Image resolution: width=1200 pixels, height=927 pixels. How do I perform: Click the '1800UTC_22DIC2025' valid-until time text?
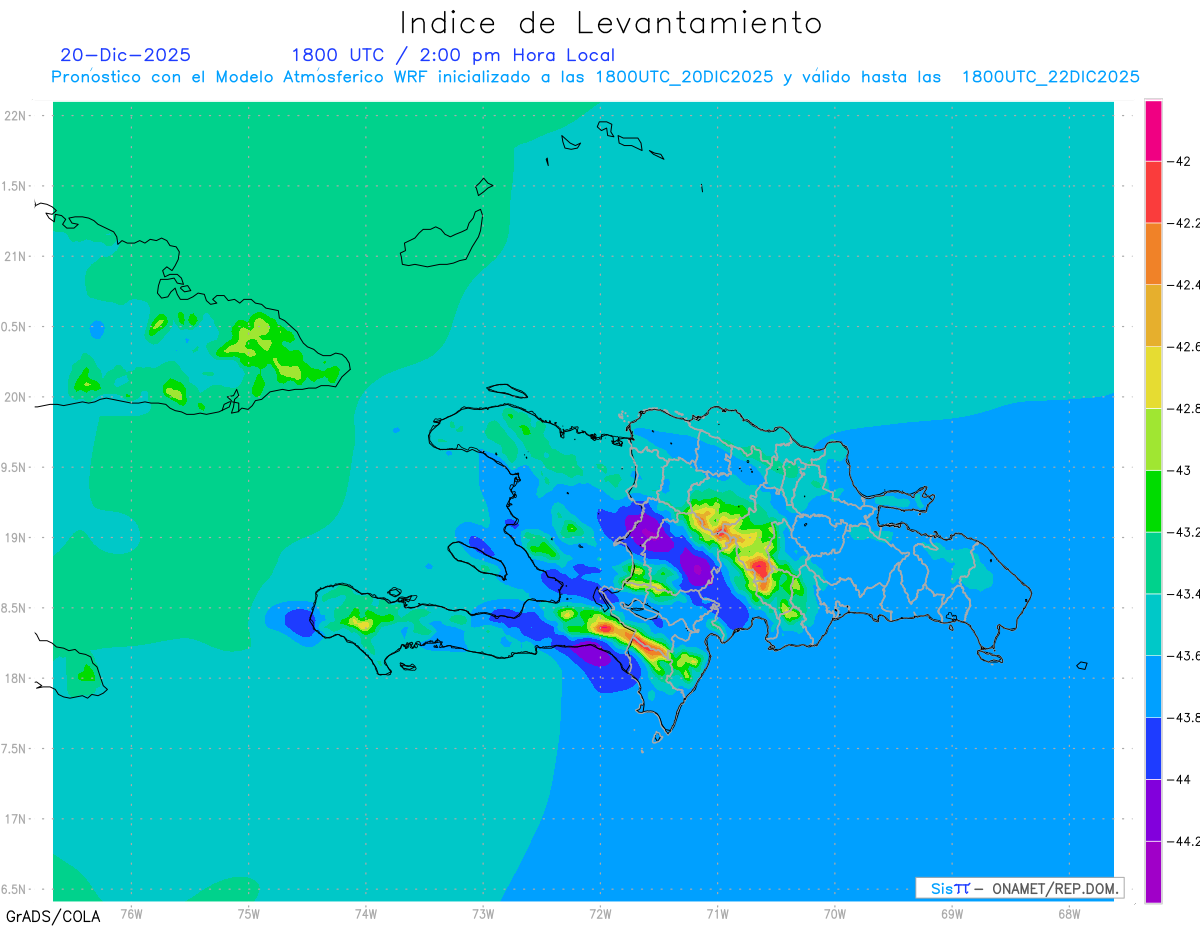1051,77
